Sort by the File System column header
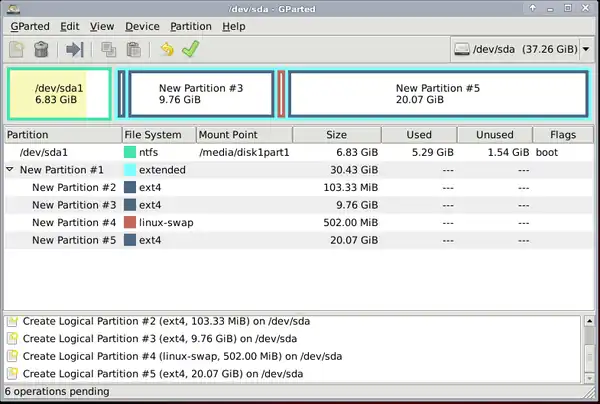600x404 pixels. (153, 135)
